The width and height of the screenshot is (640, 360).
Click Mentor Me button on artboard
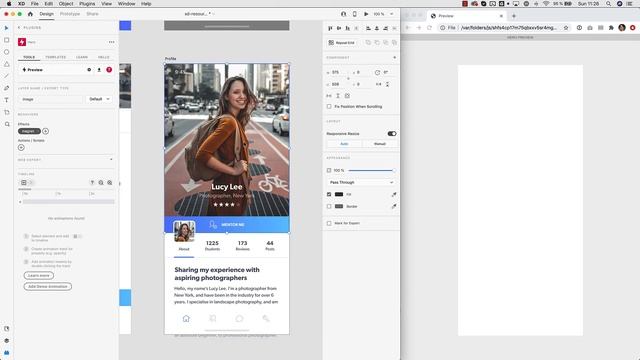pyautogui.click(x=227, y=224)
